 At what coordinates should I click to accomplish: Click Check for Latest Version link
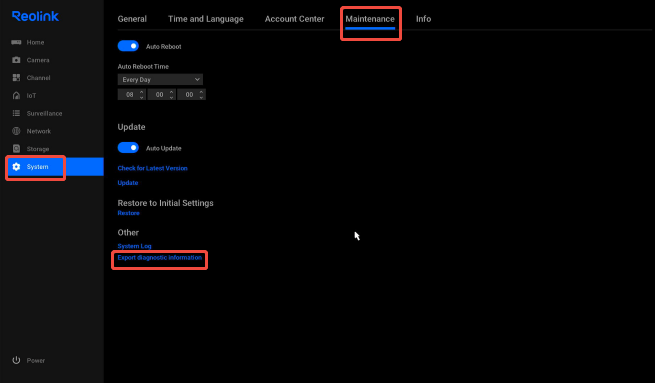coord(152,168)
